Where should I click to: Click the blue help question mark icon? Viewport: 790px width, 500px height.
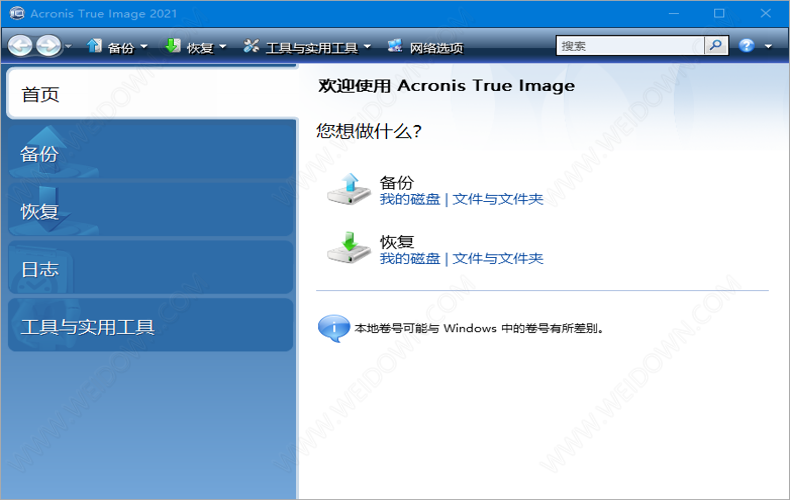(x=746, y=46)
